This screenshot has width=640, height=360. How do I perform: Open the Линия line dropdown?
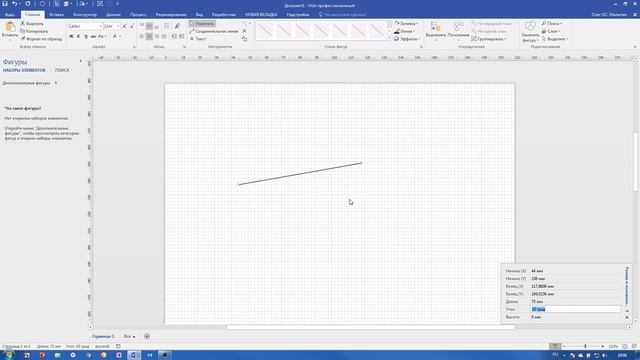click(x=404, y=31)
